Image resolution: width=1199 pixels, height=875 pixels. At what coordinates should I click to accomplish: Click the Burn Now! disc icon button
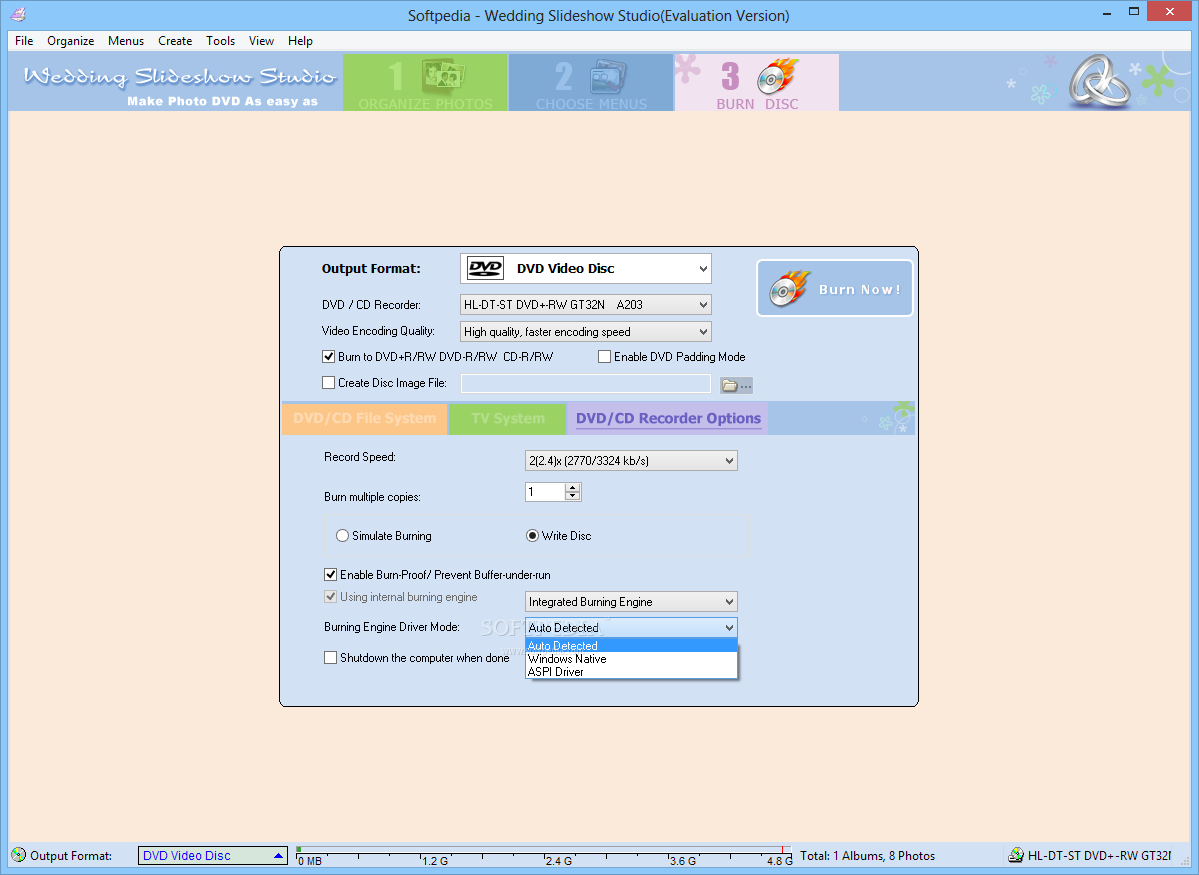pyautogui.click(x=834, y=288)
